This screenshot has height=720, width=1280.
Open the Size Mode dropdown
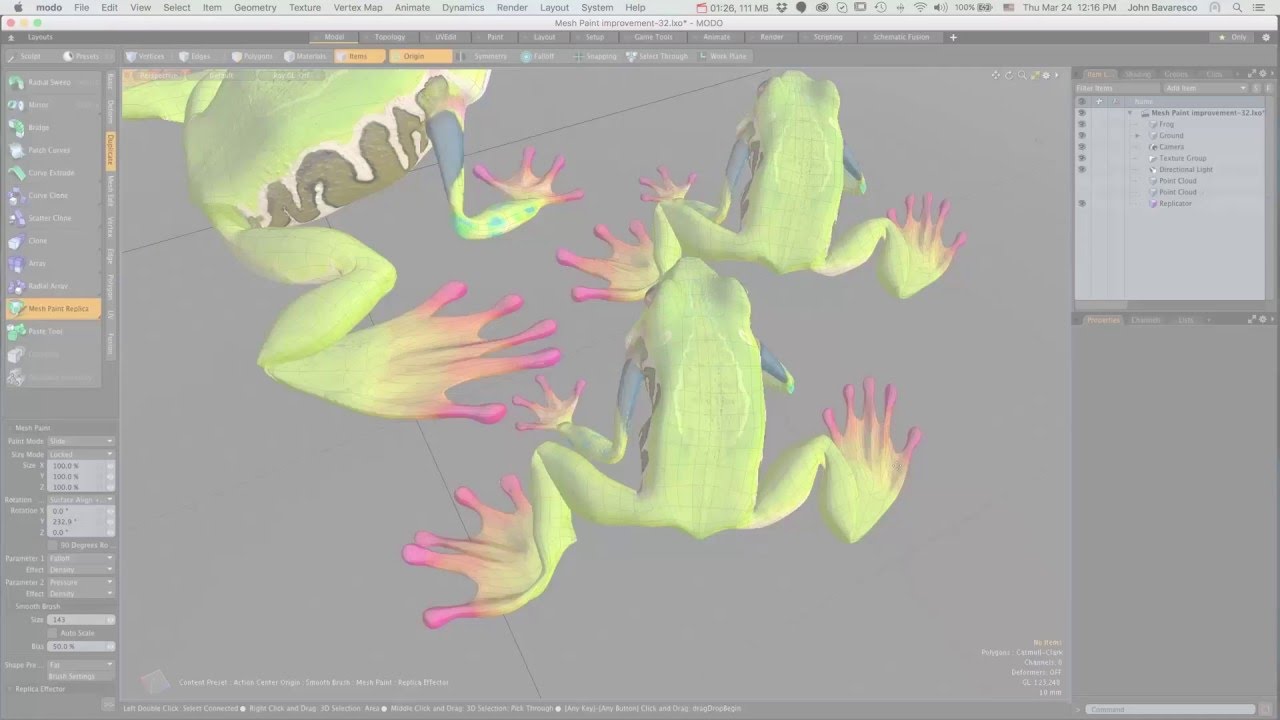pyautogui.click(x=81, y=454)
